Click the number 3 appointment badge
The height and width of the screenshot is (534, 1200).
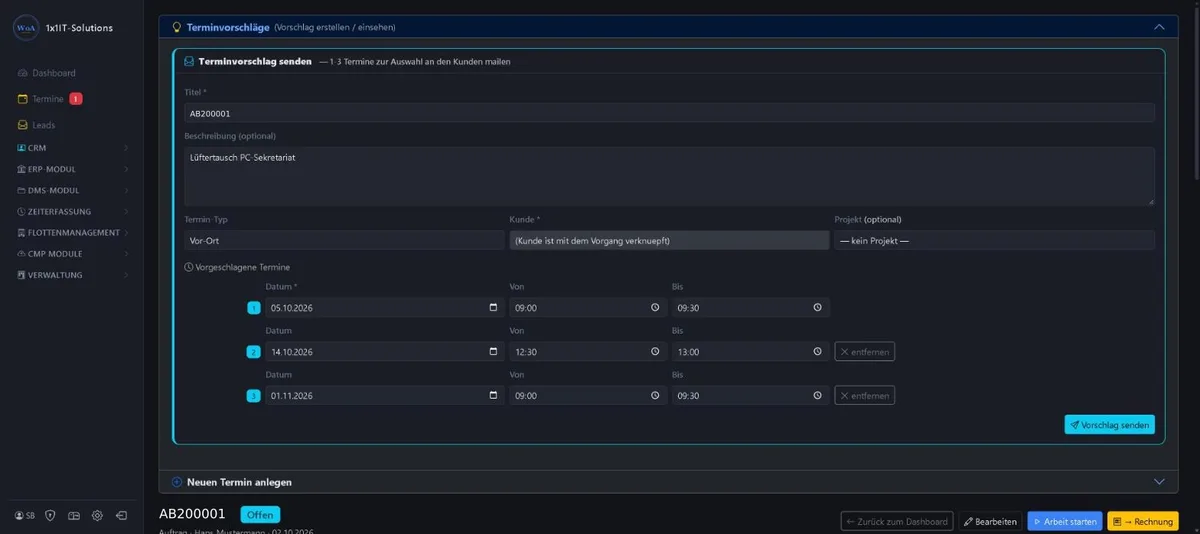pyautogui.click(x=254, y=396)
